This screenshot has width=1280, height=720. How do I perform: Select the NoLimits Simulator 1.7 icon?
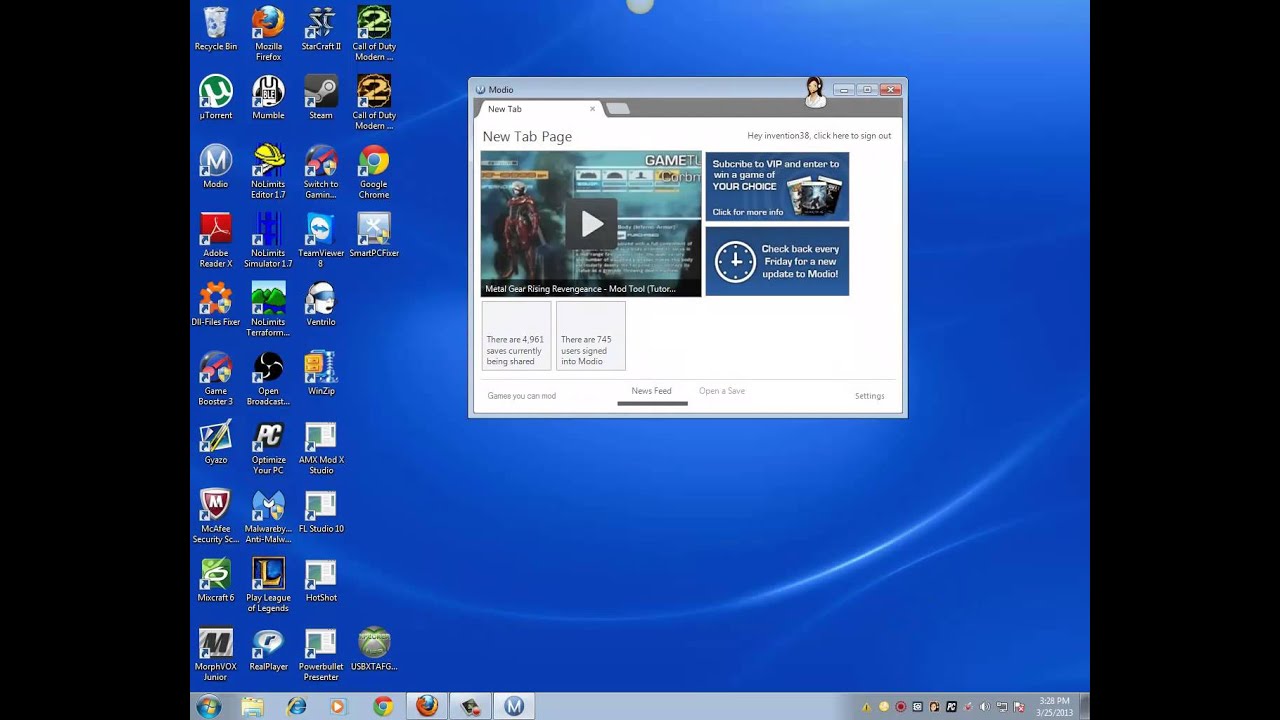pyautogui.click(x=268, y=241)
